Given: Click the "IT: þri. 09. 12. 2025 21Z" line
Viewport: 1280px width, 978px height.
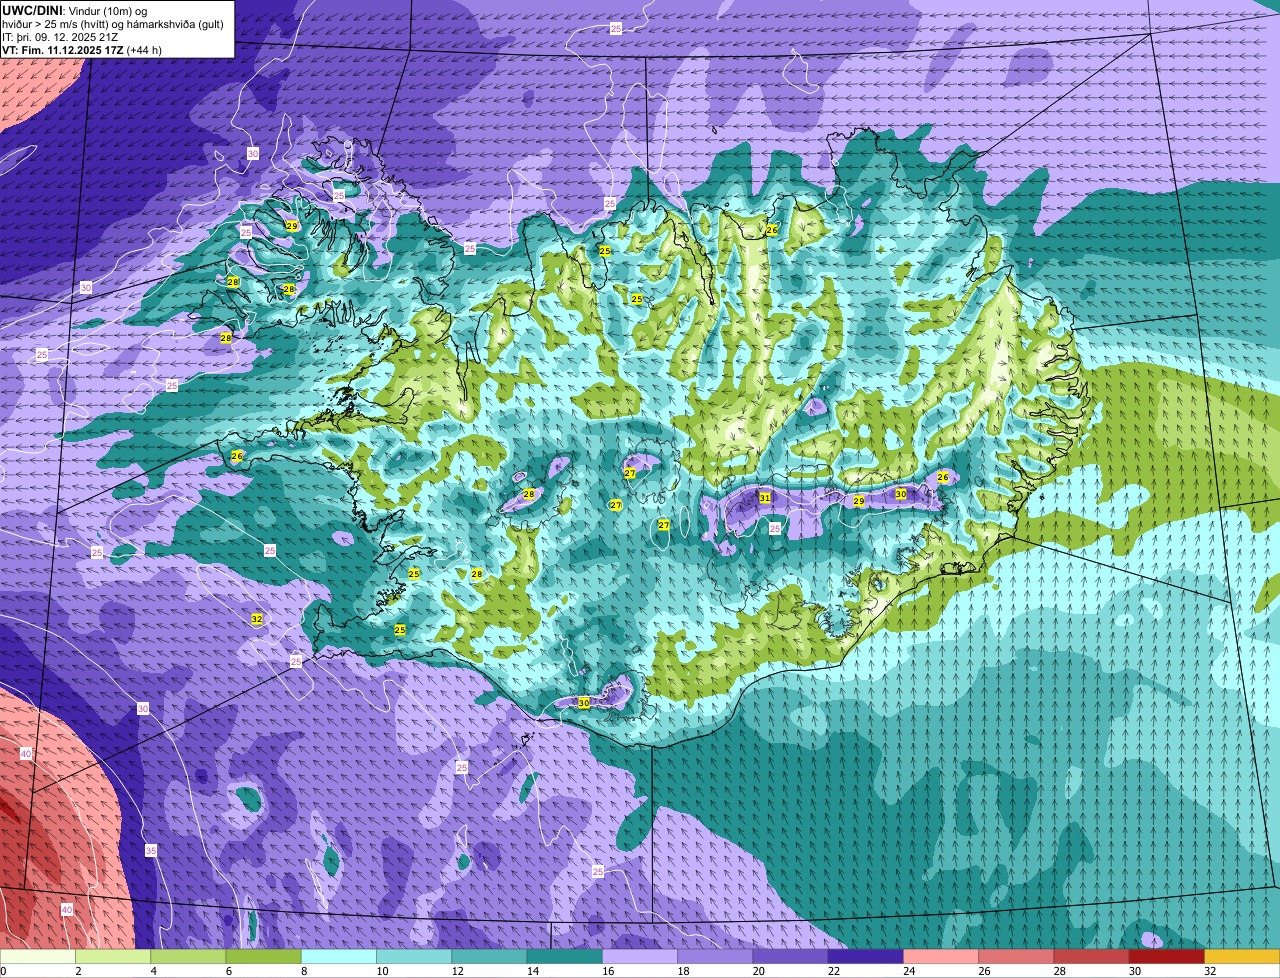Looking at the screenshot, I should pyautogui.click(x=62, y=36).
